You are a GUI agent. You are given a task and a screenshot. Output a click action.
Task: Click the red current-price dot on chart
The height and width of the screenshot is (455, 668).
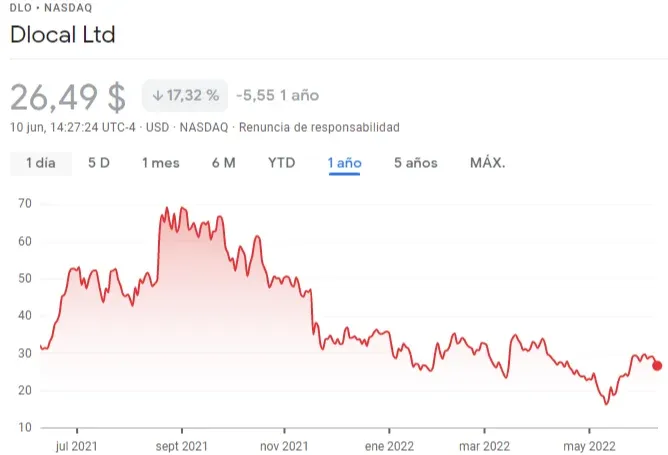point(657,365)
